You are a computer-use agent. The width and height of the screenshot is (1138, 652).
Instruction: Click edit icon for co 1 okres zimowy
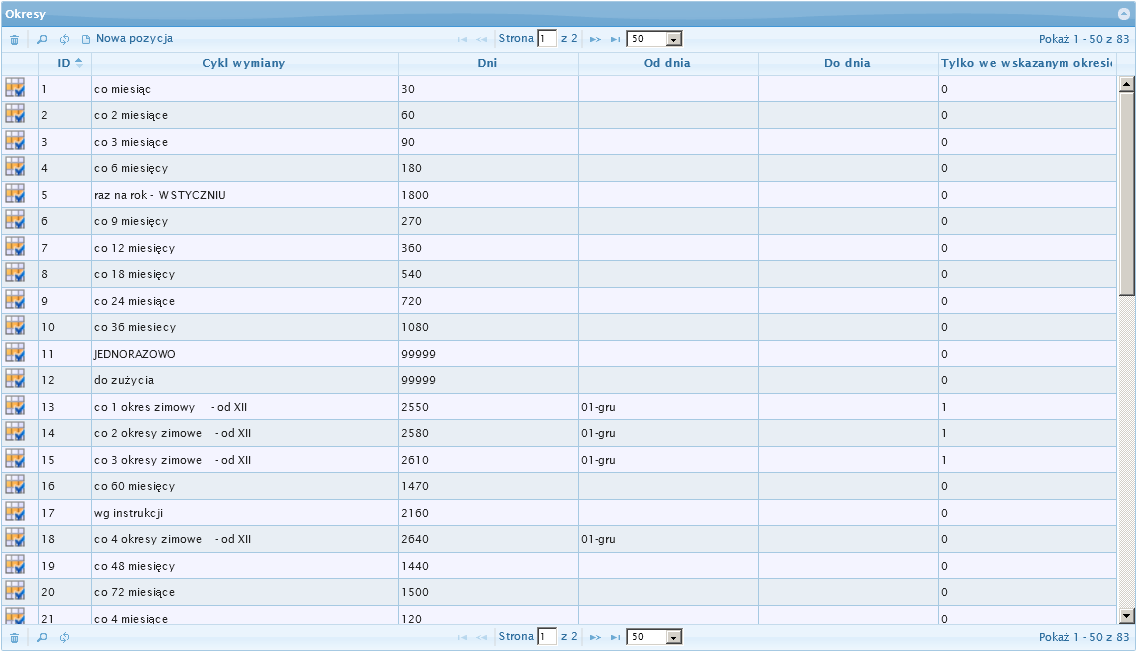[15, 407]
